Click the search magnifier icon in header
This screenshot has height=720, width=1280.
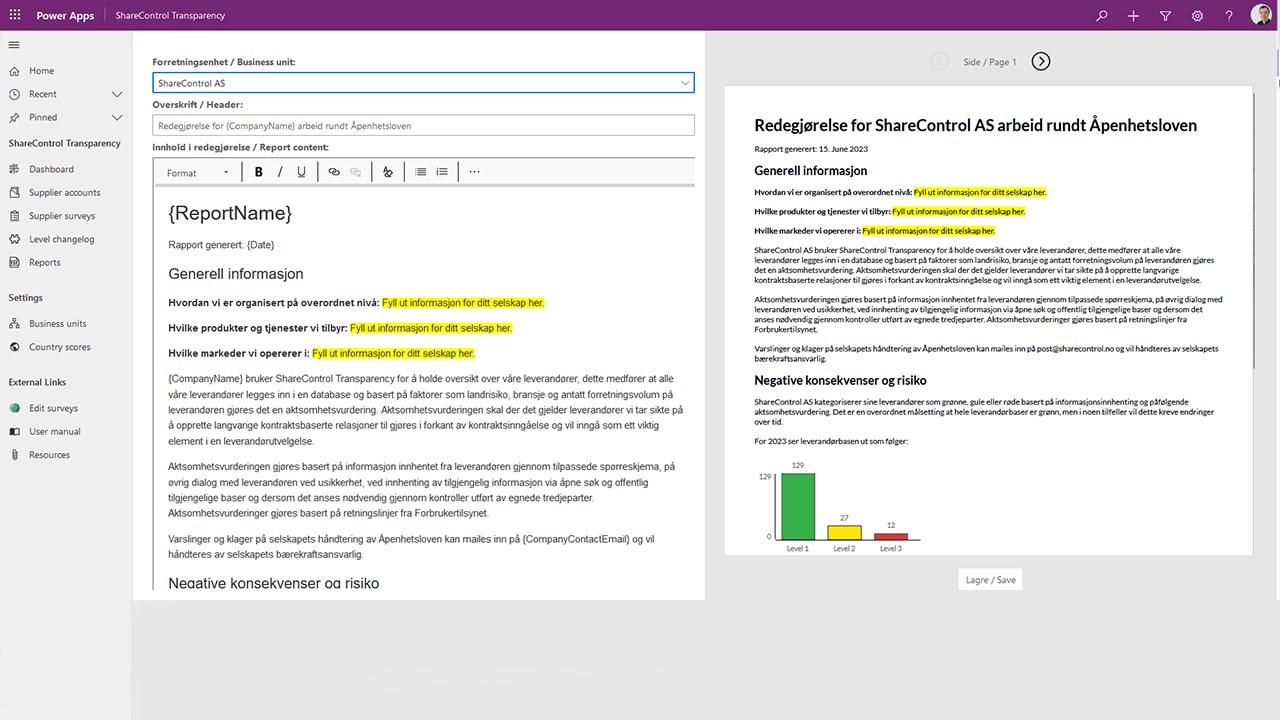[x=1102, y=16]
